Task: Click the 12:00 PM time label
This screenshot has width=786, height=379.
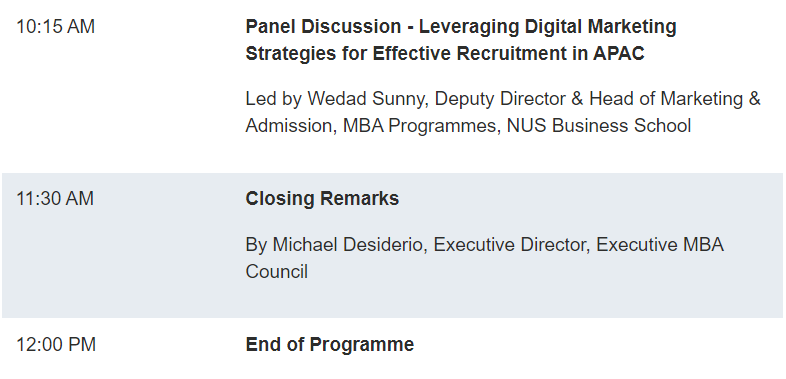Action: click(x=56, y=345)
